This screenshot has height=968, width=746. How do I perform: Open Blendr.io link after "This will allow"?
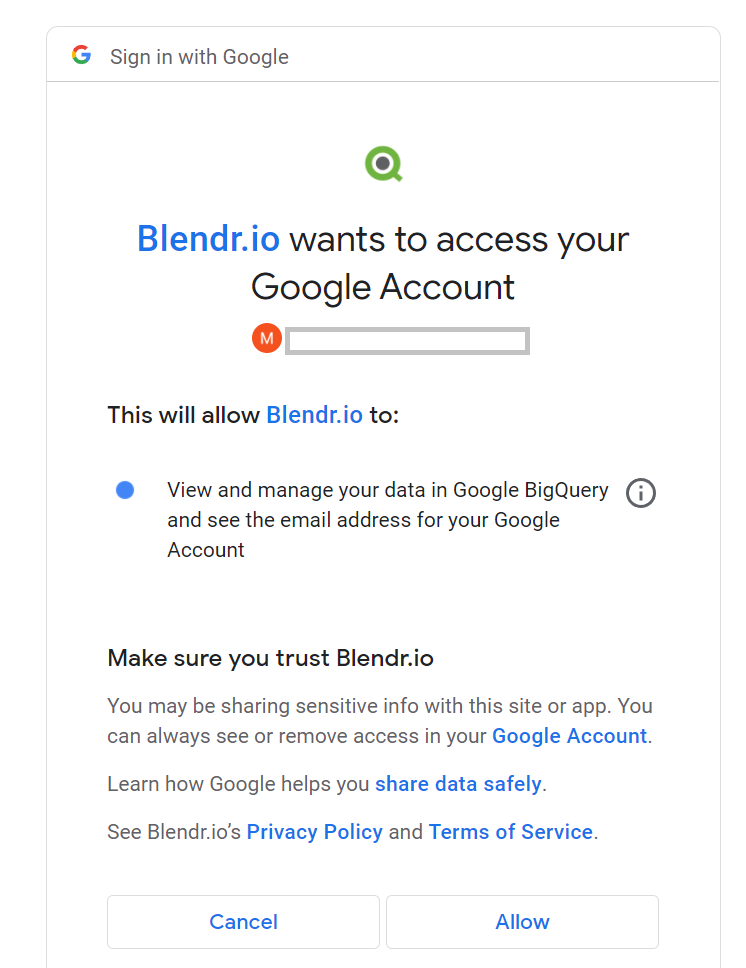(314, 415)
